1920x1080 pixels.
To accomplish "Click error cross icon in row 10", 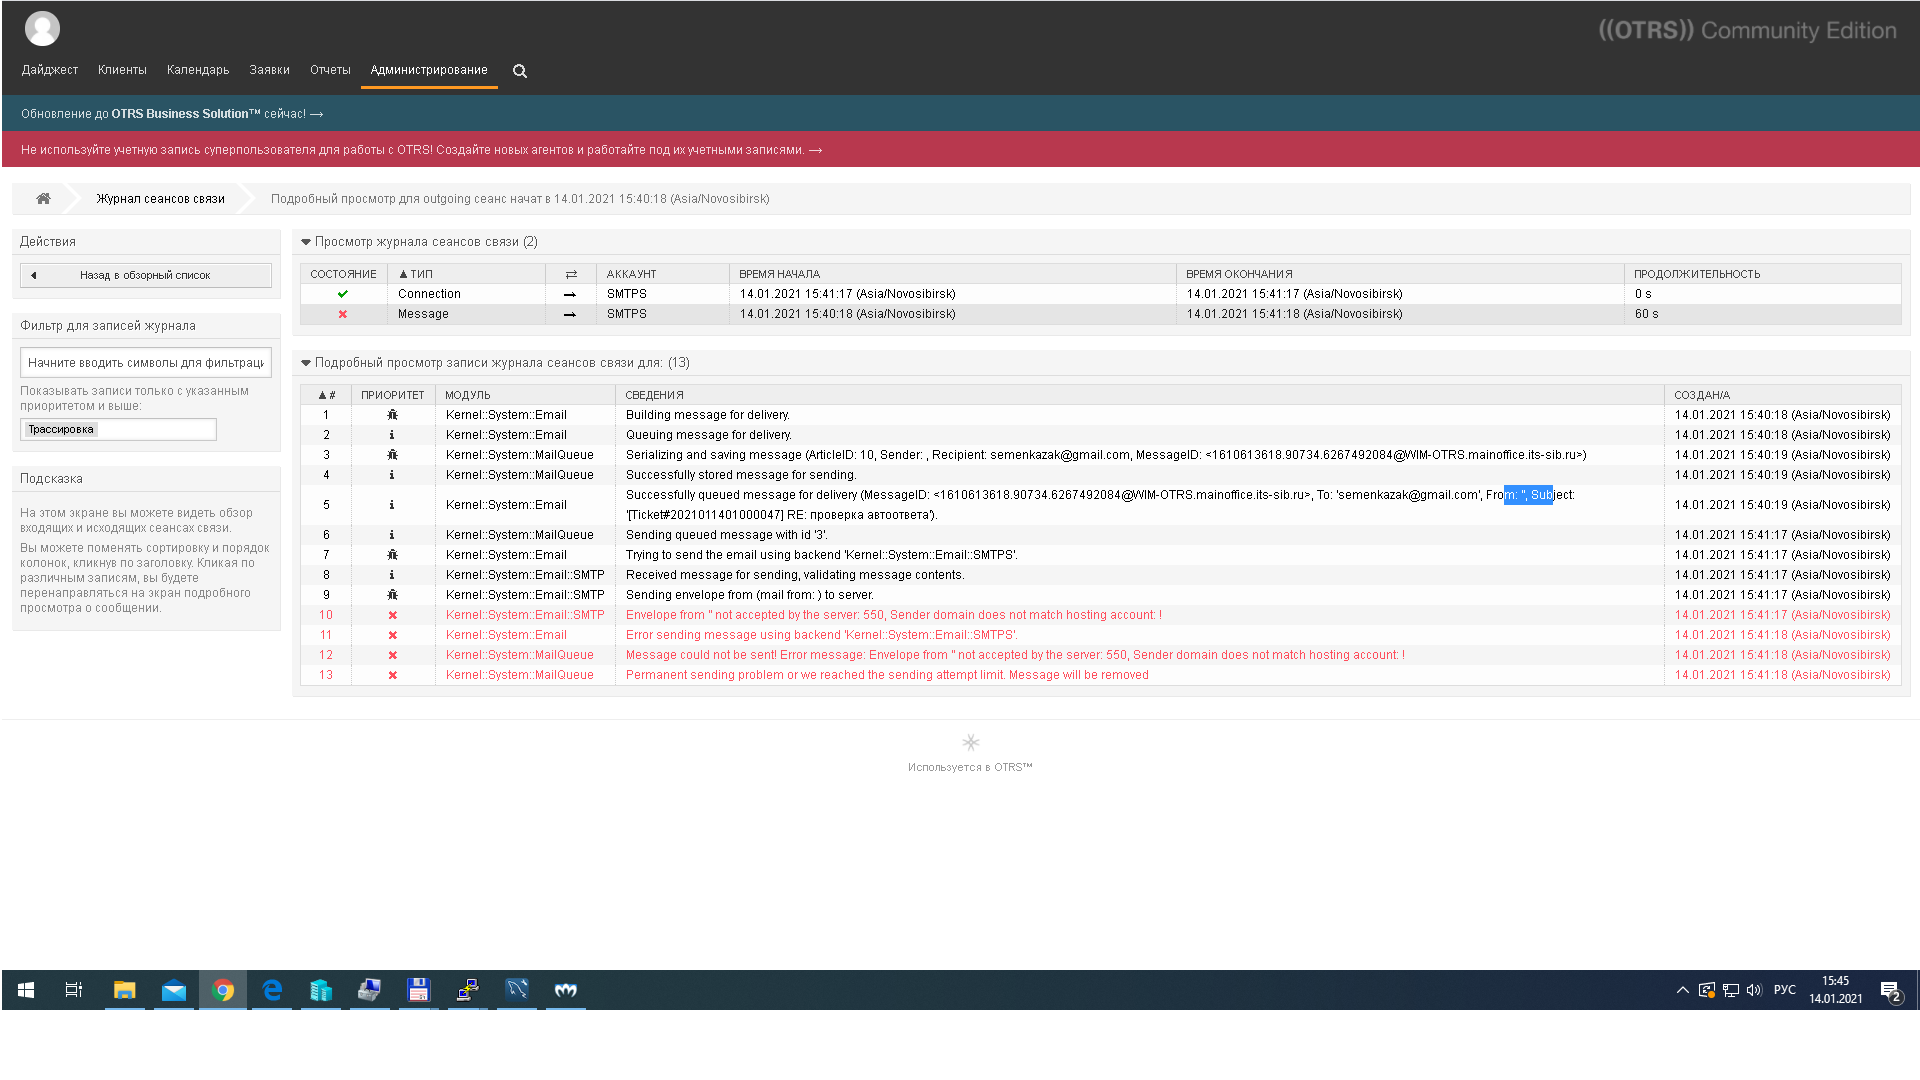I will 392,615.
